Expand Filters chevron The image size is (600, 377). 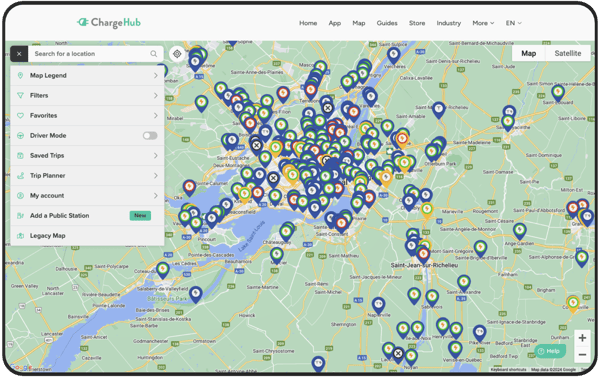[156, 95]
